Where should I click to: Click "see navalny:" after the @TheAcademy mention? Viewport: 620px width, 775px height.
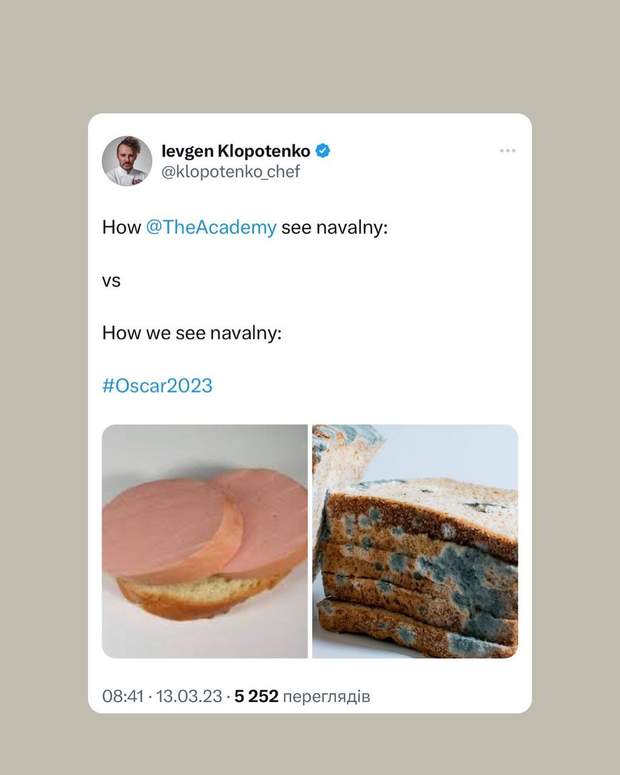[x=334, y=227]
